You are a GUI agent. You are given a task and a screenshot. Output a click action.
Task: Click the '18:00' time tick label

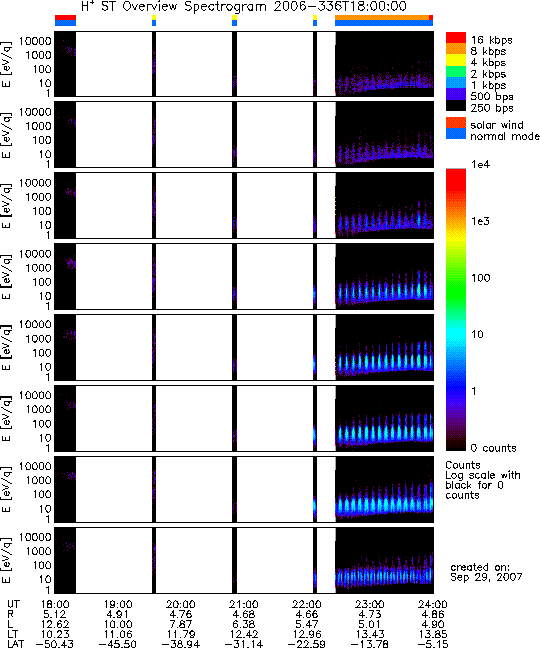click(x=55, y=604)
